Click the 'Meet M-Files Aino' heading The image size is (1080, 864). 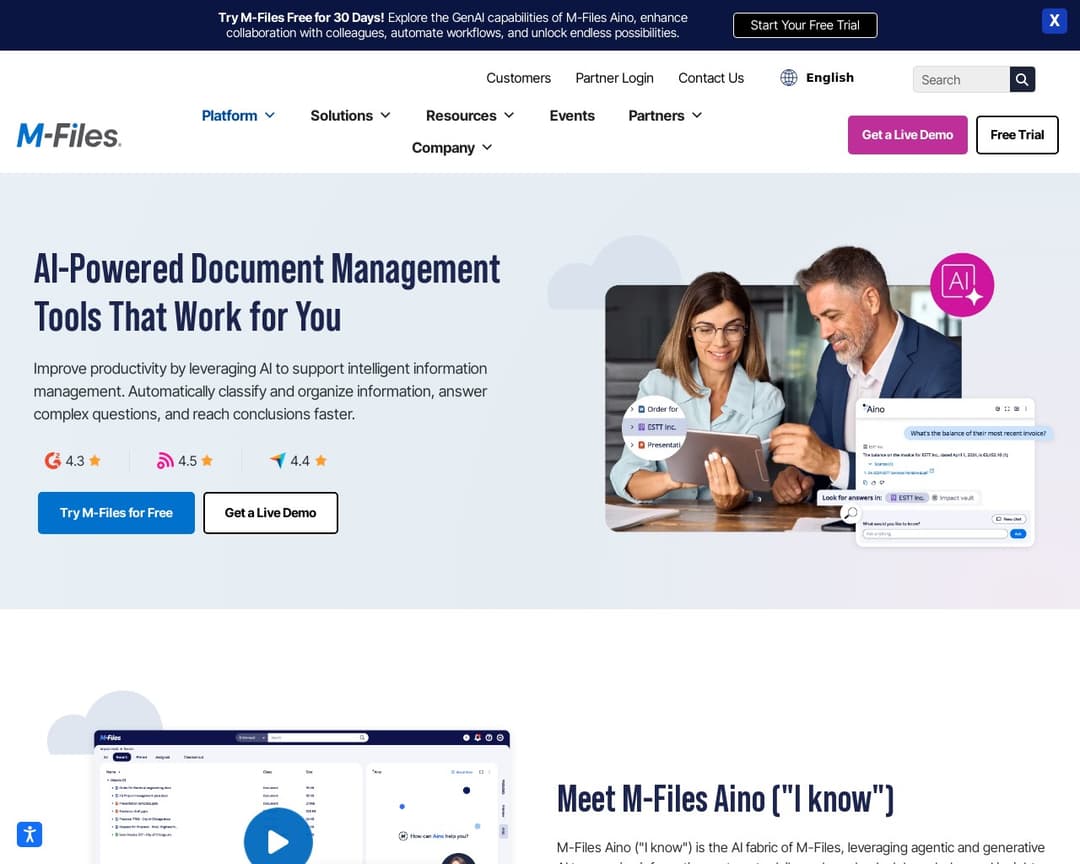click(x=725, y=800)
